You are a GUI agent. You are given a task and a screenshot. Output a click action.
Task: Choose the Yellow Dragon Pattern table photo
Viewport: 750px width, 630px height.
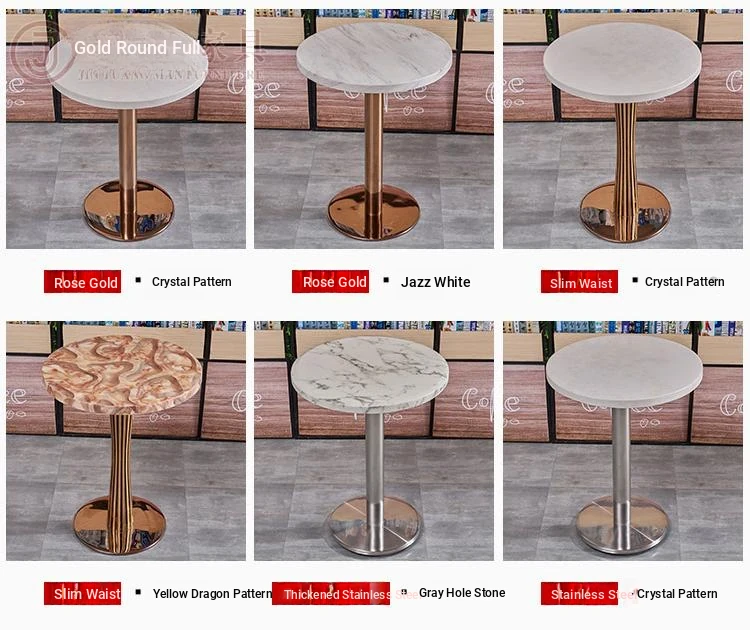pyautogui.click(x=126, y=441)
